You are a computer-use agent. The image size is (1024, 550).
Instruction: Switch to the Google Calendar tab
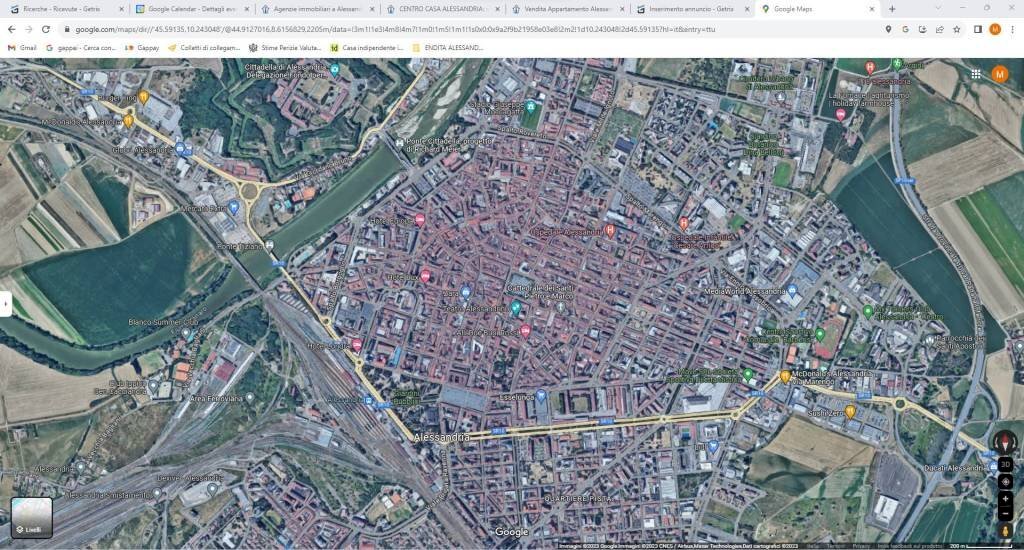click(192, 9)
